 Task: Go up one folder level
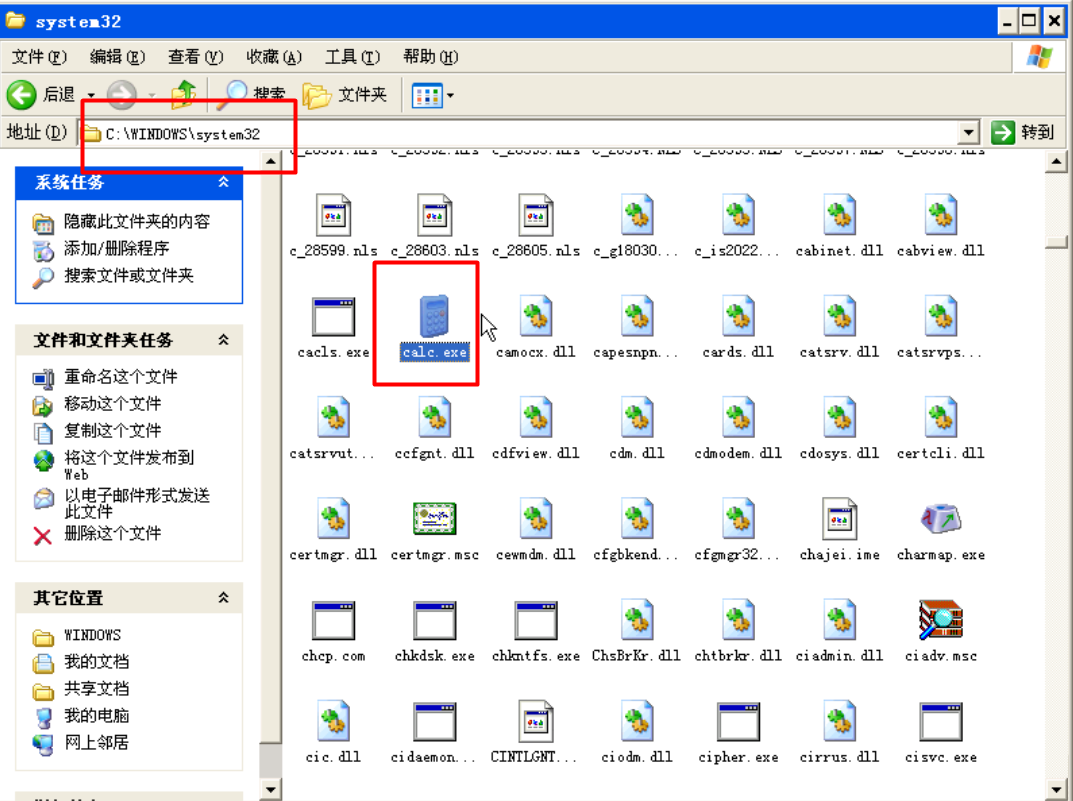pyautogui.click(x=183, y=94)
